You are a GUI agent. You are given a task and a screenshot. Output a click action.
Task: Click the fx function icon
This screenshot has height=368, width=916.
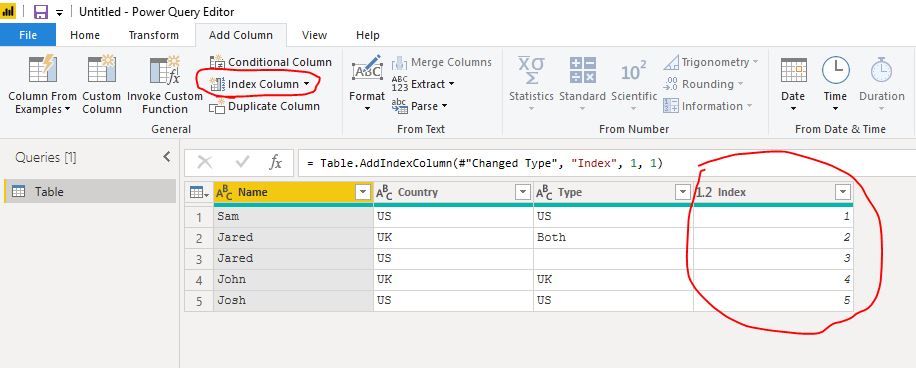coord(276,162)
